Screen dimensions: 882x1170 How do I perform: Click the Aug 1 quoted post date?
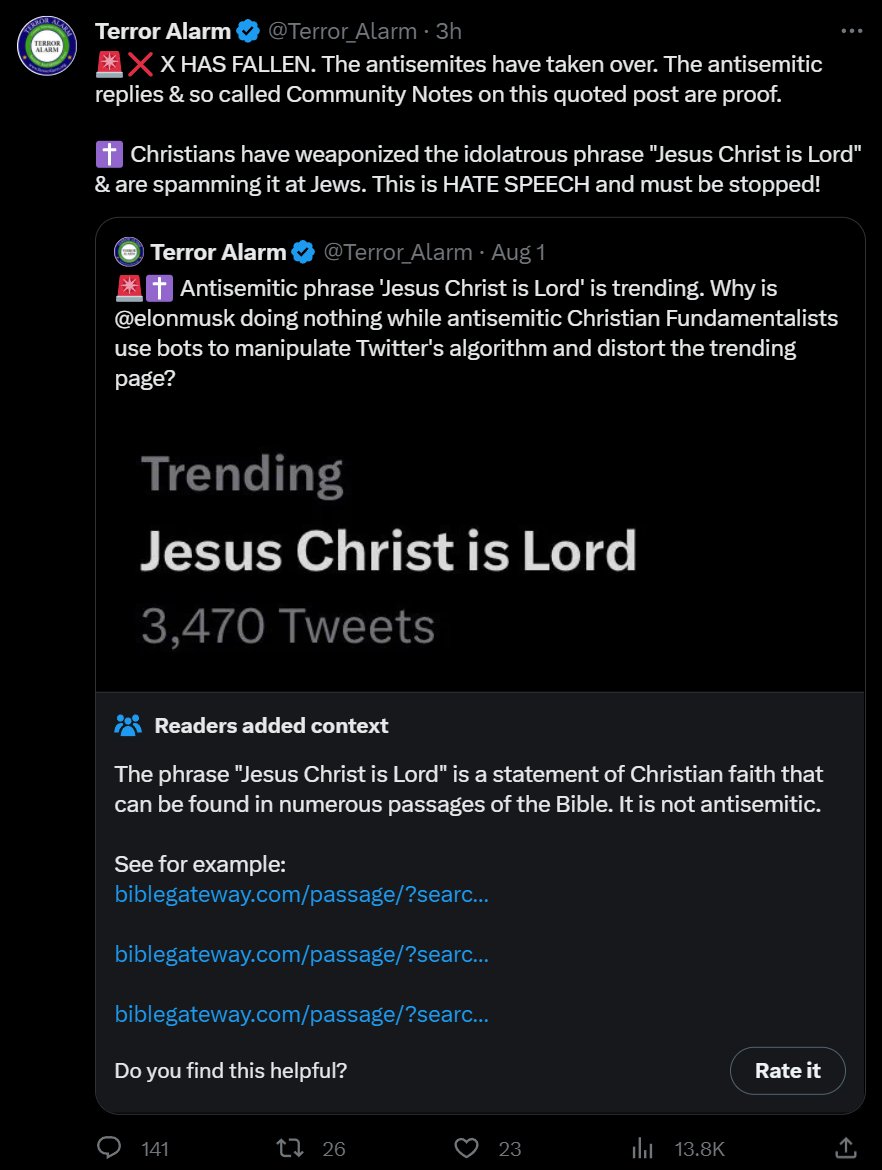518,252
